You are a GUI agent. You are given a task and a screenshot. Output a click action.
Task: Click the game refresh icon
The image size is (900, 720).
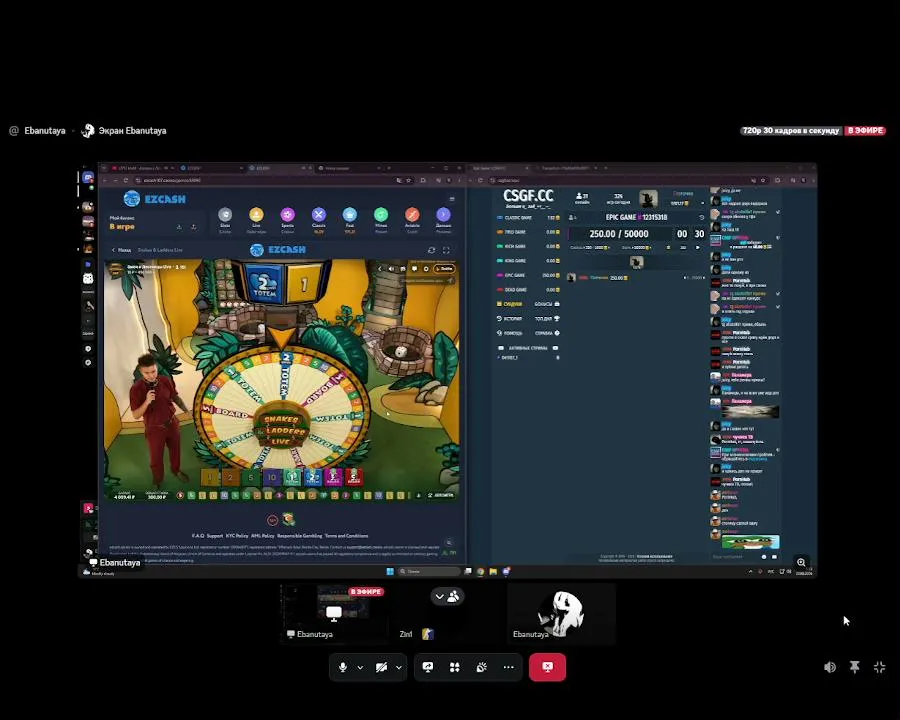(432, 250)
